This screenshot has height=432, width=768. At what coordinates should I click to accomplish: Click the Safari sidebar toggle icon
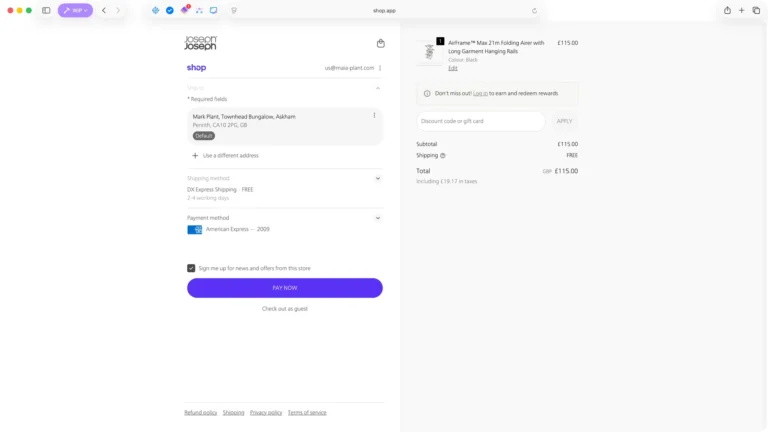46,10
